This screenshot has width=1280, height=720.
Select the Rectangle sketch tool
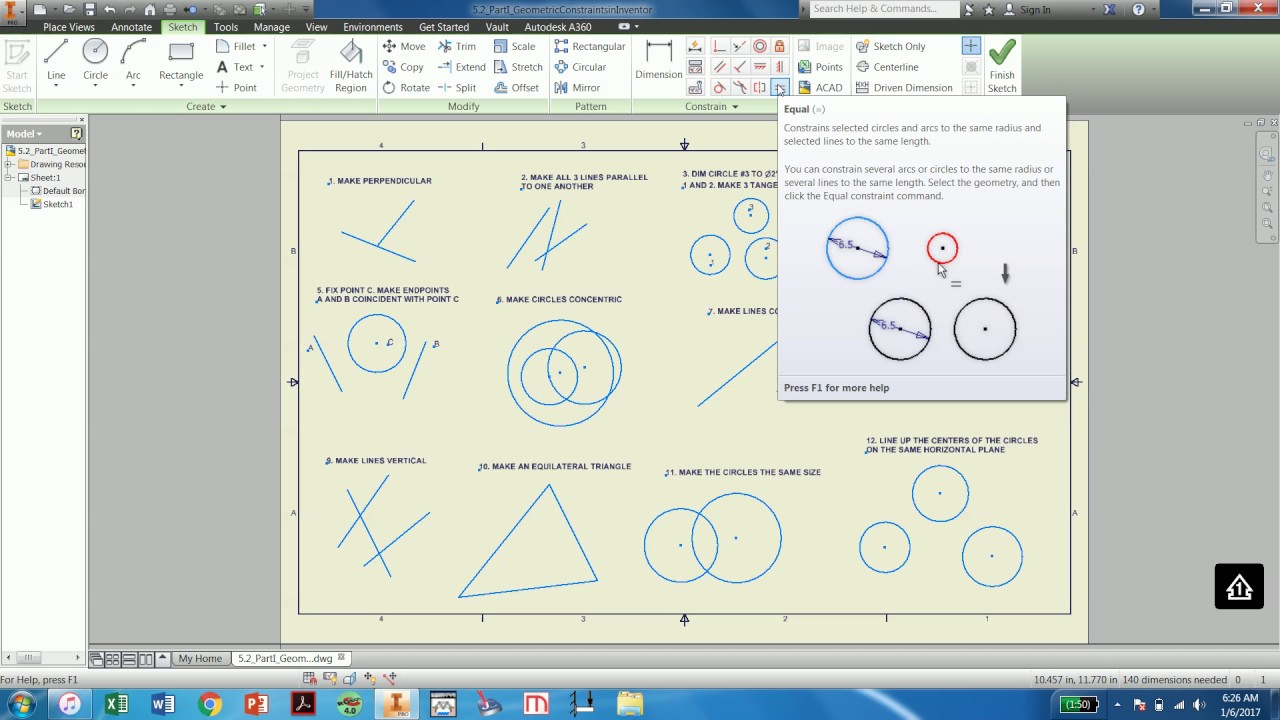pyautogui.click(x=181, y=60)
